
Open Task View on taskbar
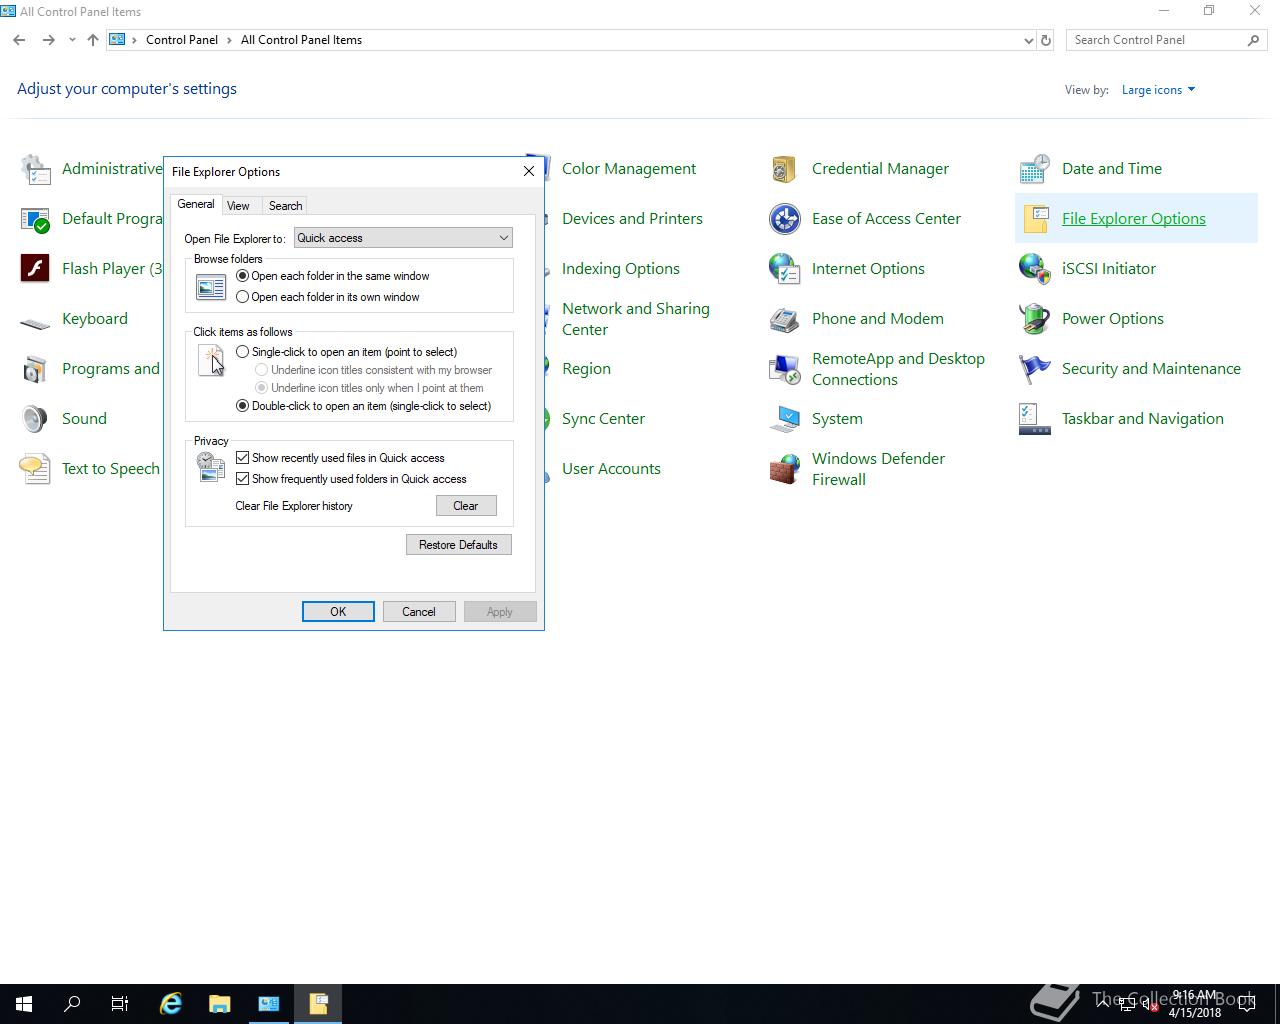point(120,1004)
